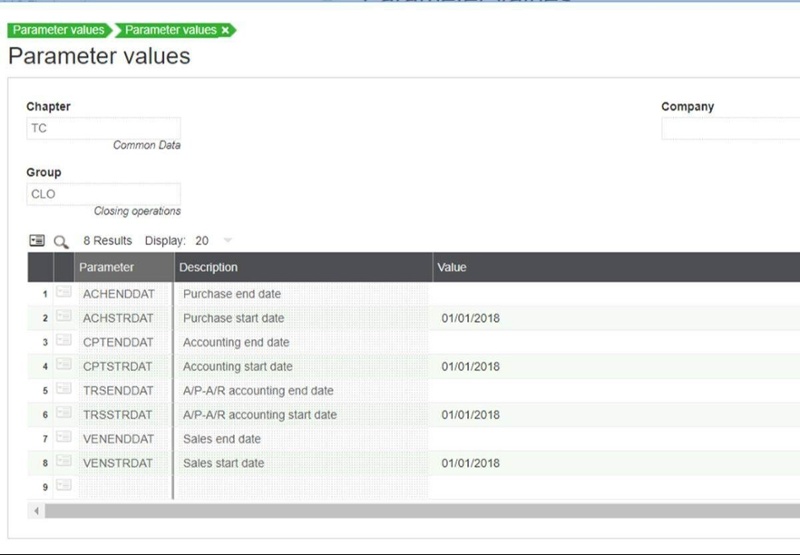Click the row icon beside VENSTRDAT
Image resolution: width=800 pixels, height=555 pixels.
63,463
